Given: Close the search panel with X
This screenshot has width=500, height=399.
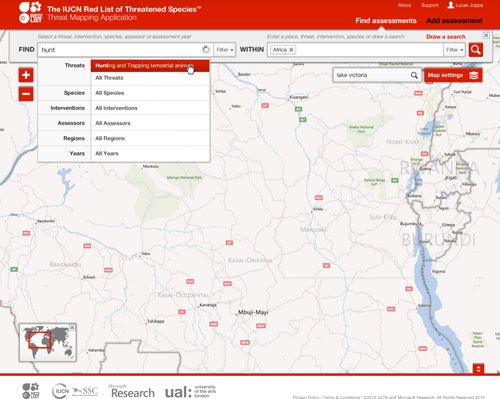Looking at the screenshot, I should pyautogui.click(x=486, y=35).
